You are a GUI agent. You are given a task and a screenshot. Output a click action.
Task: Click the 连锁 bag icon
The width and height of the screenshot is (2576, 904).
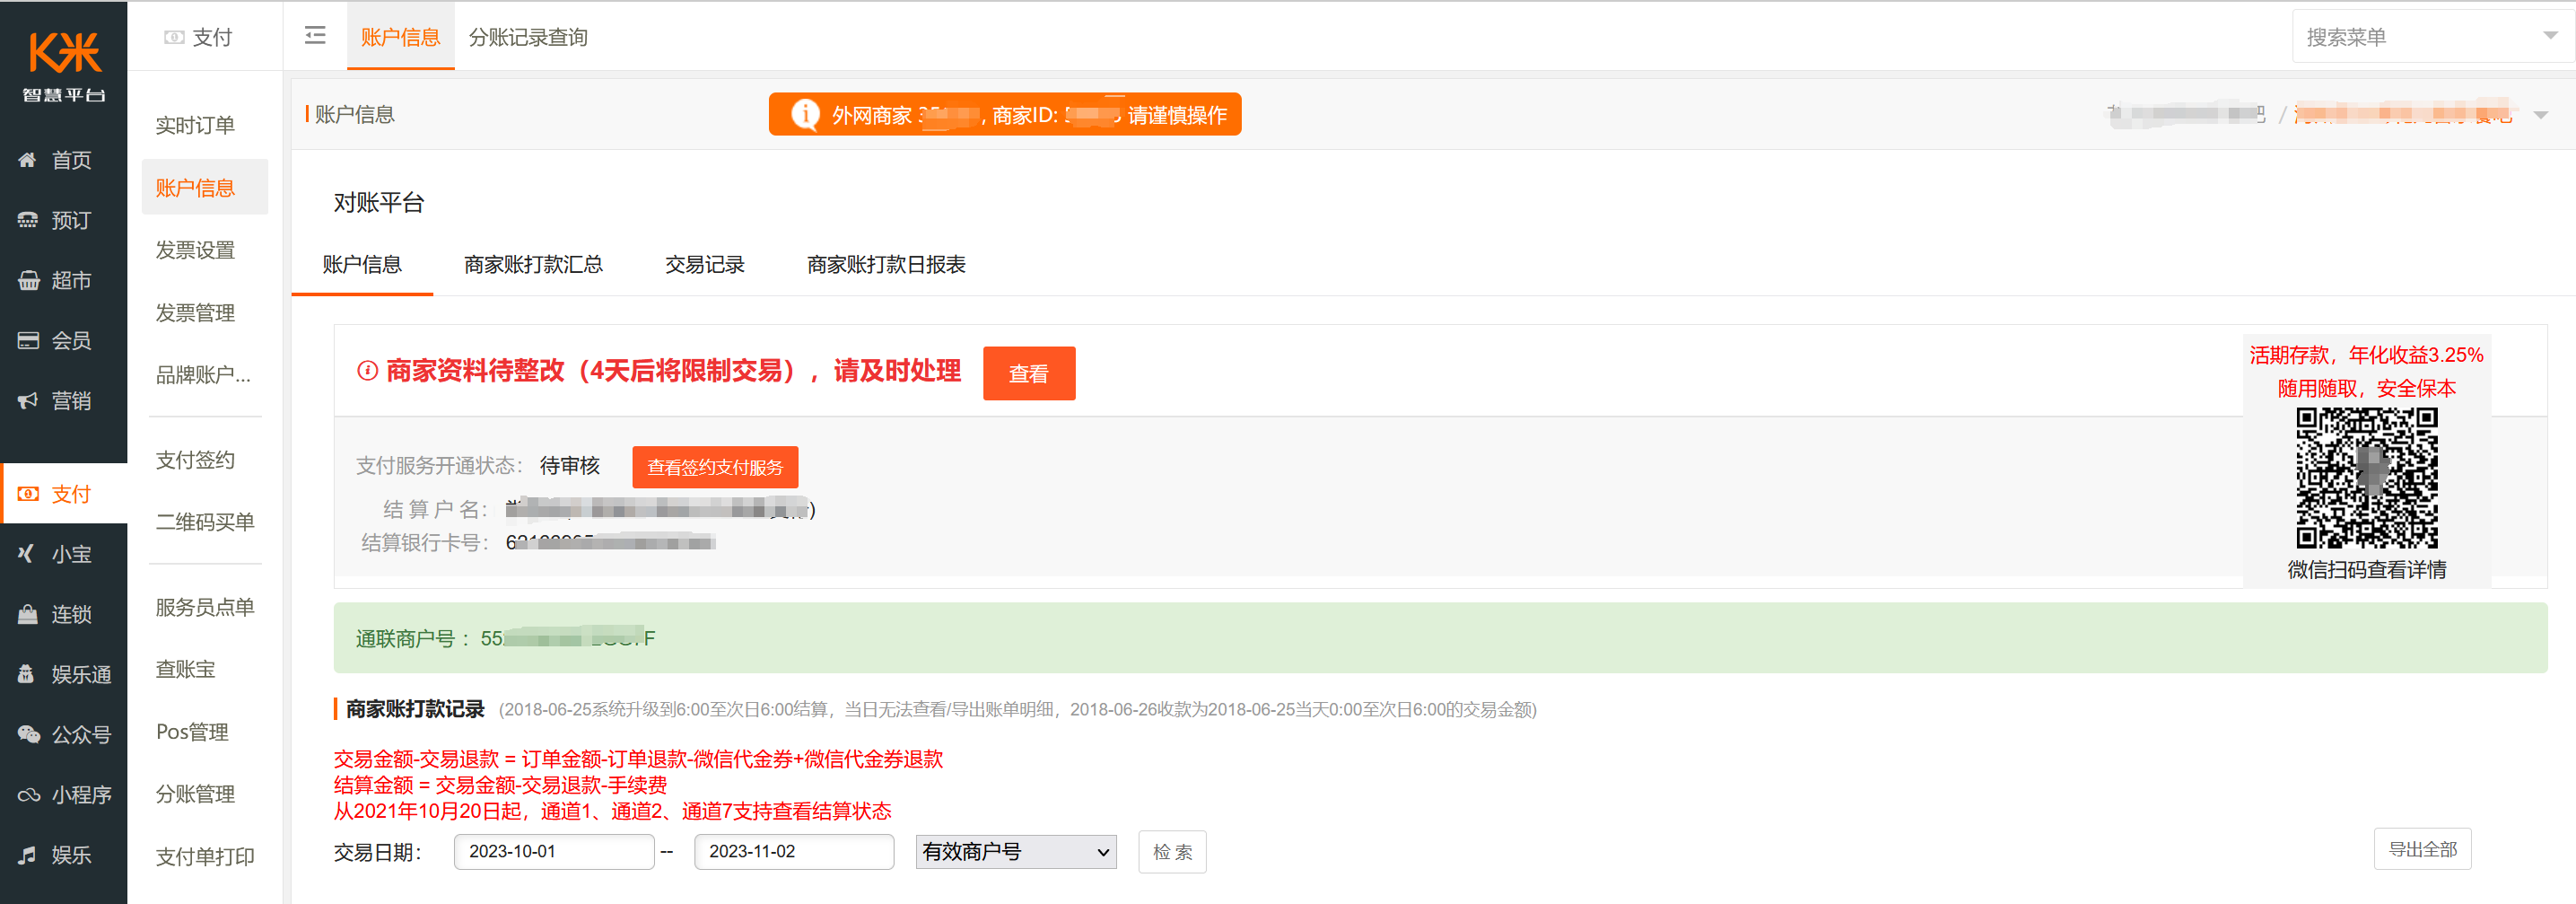28,614
